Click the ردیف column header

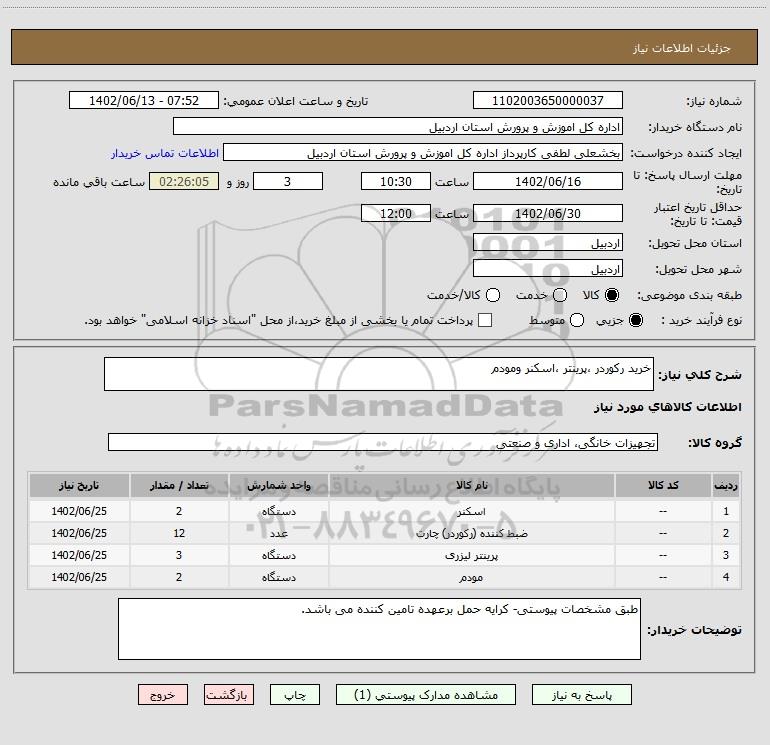(726, 485)
